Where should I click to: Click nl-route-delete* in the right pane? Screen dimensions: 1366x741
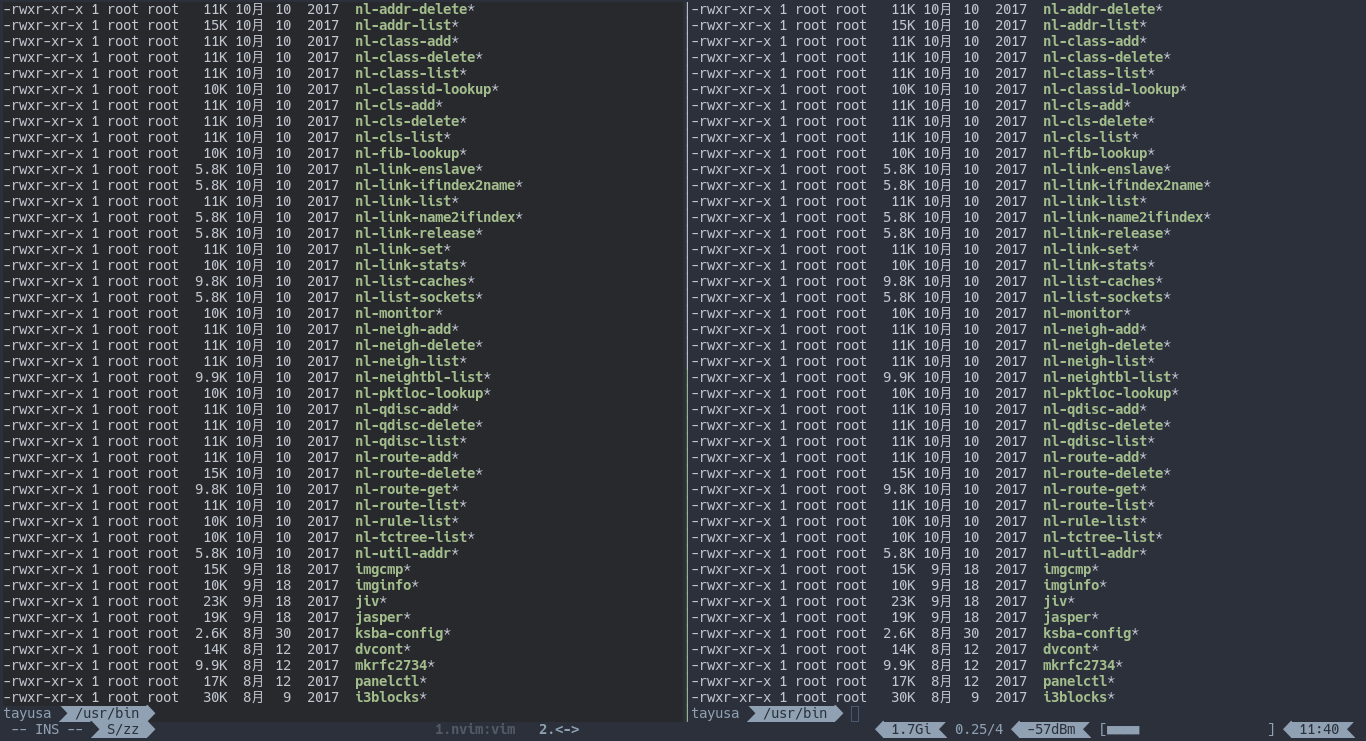tap(1107, 473)
